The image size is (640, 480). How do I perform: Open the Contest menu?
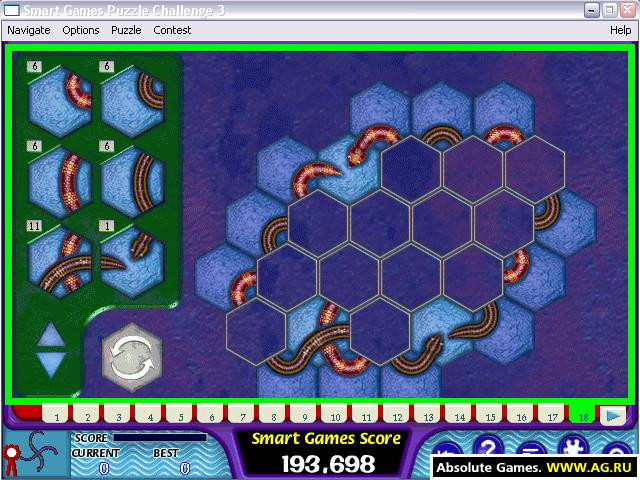(x=172, y=30)
